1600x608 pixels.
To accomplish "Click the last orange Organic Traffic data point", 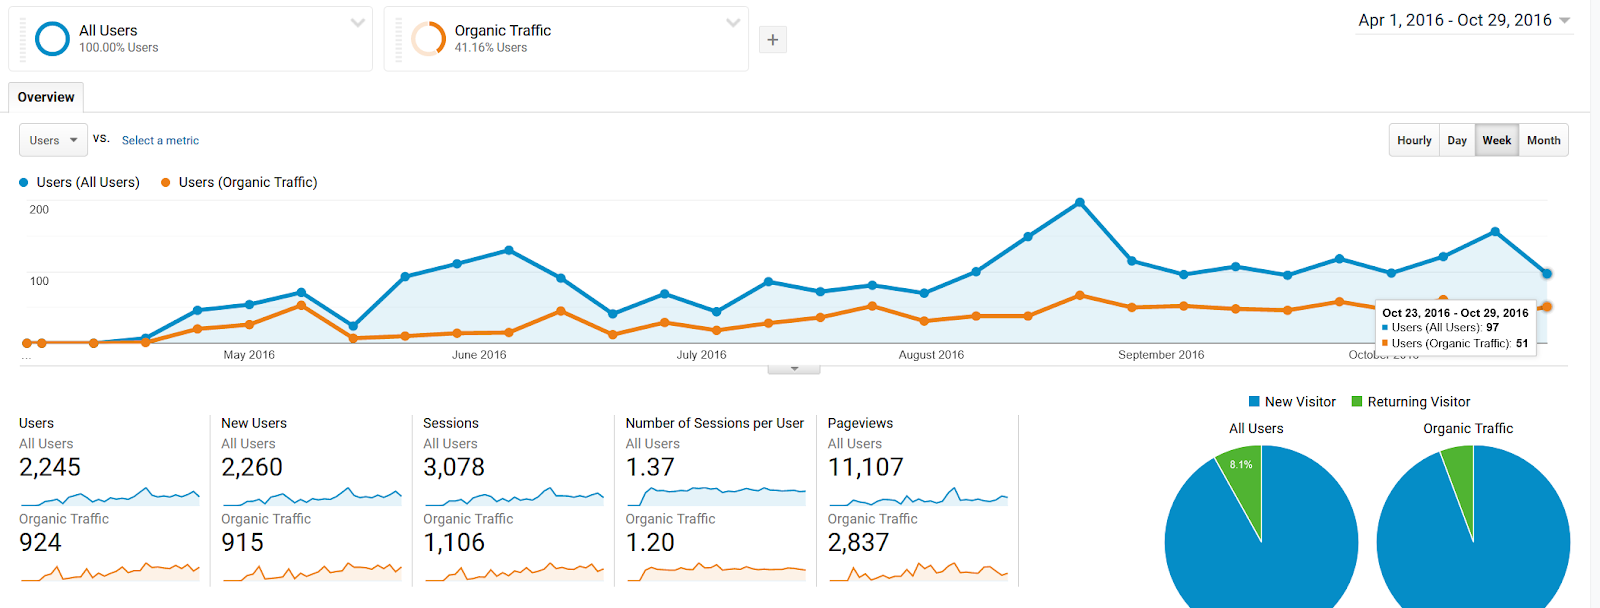I will [1547, 307].
